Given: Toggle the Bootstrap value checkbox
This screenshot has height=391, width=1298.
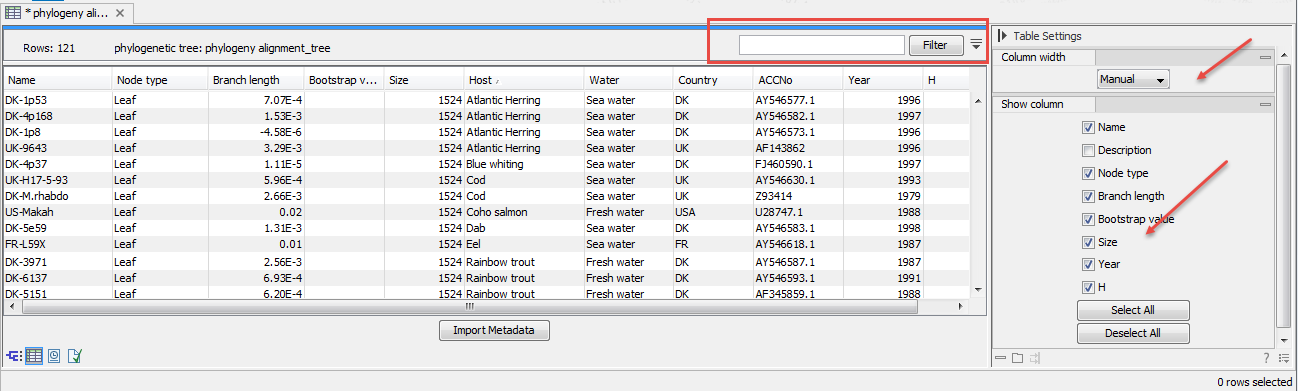Looking at the screenshot, I should point(1088,219).
